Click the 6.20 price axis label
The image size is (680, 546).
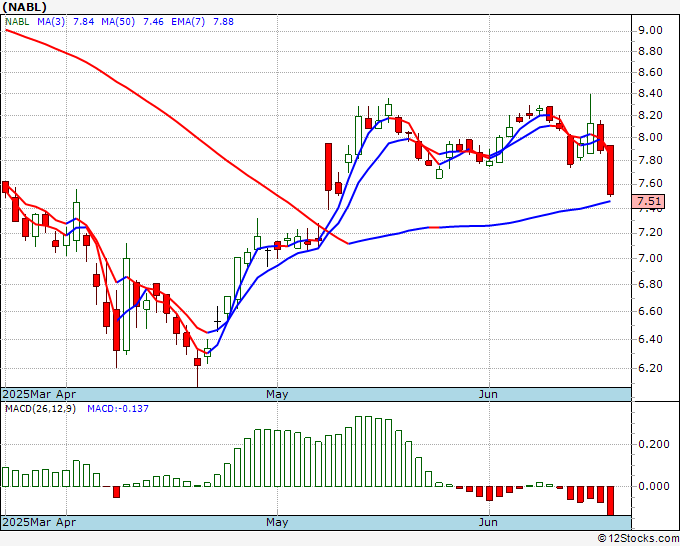[x=650, y=368]
